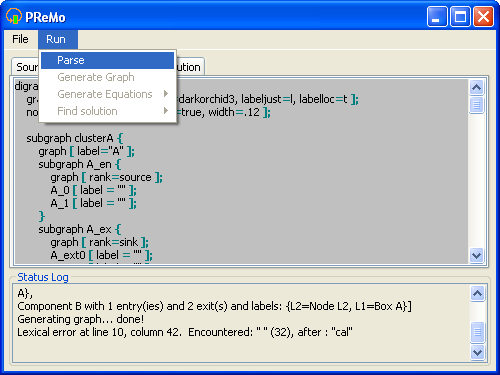
Task: Click the 'subgraph A_en {' line
Action: [80, 164]
